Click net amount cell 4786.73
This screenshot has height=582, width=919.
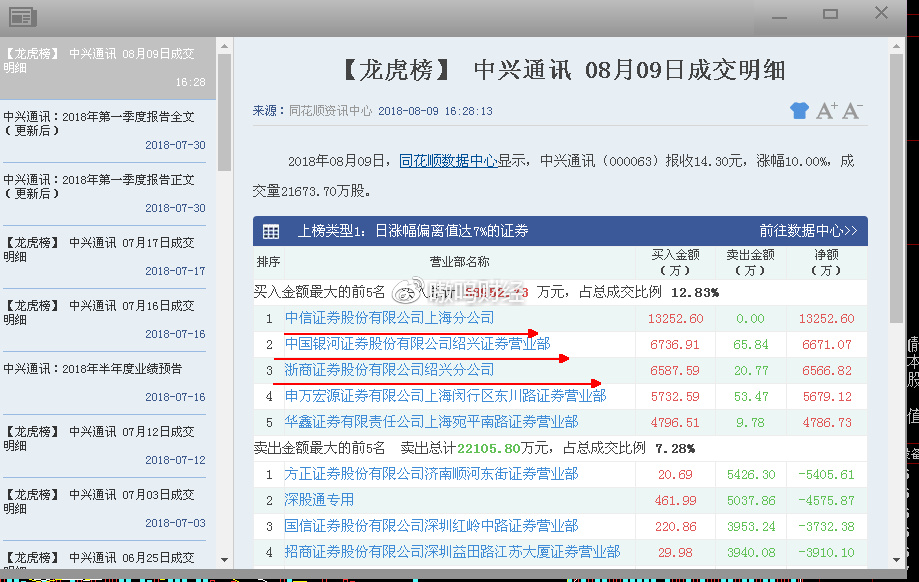[826, 423]
